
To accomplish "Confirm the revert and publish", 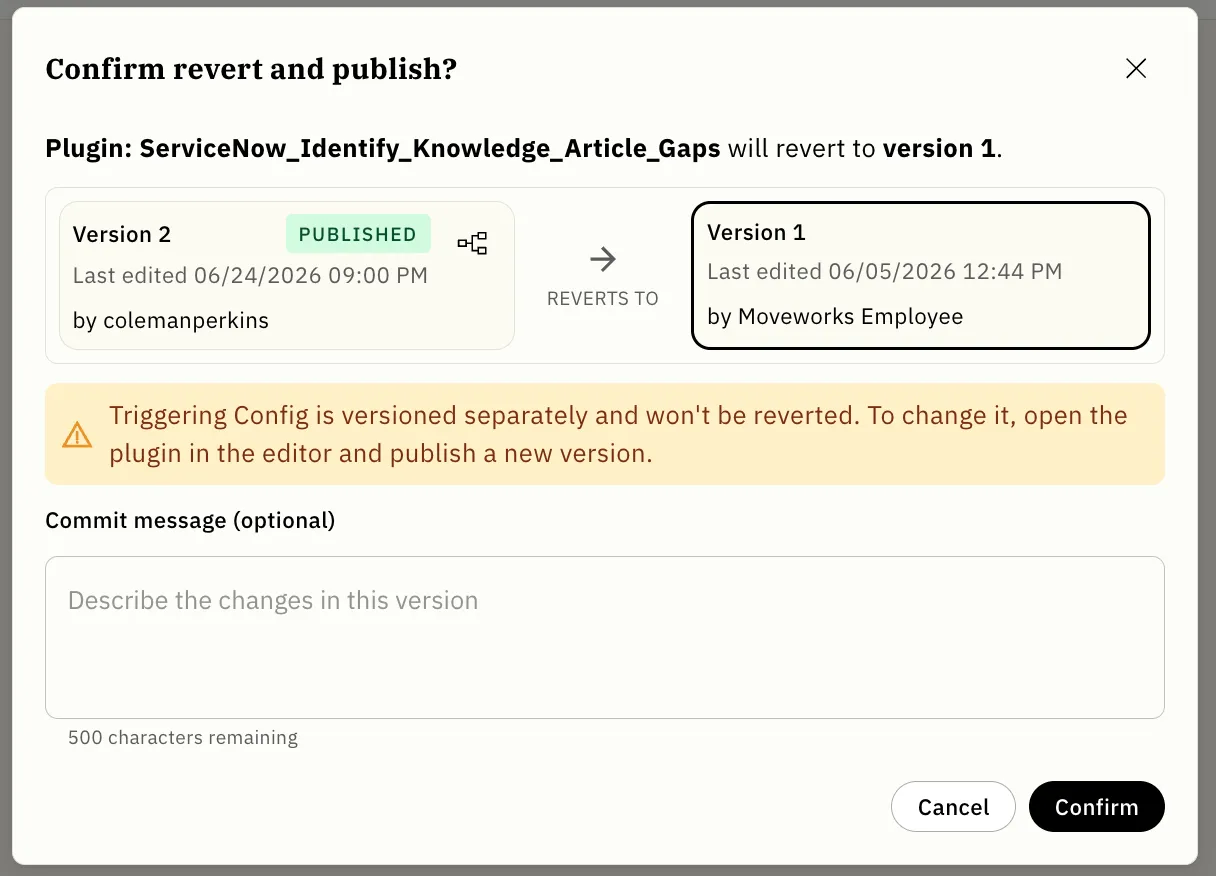I will click(x=1096, y=806).
